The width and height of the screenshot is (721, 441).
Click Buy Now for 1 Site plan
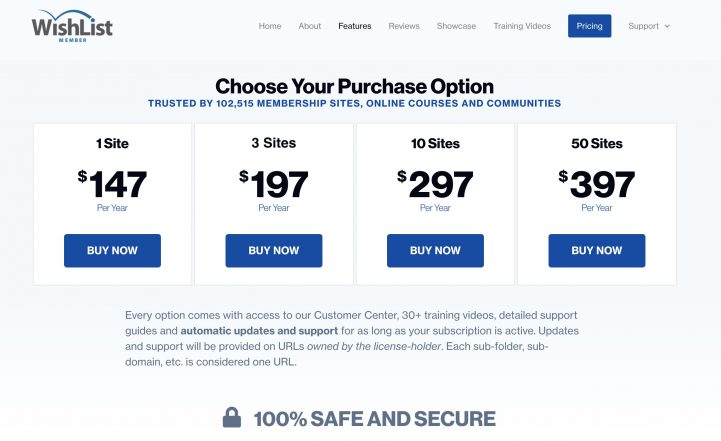(112, 251)
